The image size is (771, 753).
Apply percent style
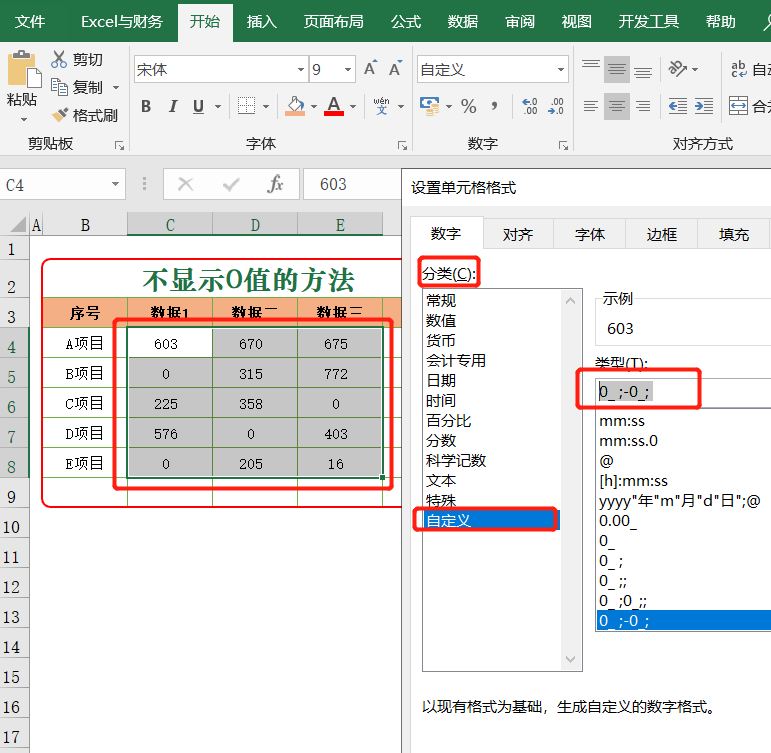pyautogui.click(x=469, y=106)
